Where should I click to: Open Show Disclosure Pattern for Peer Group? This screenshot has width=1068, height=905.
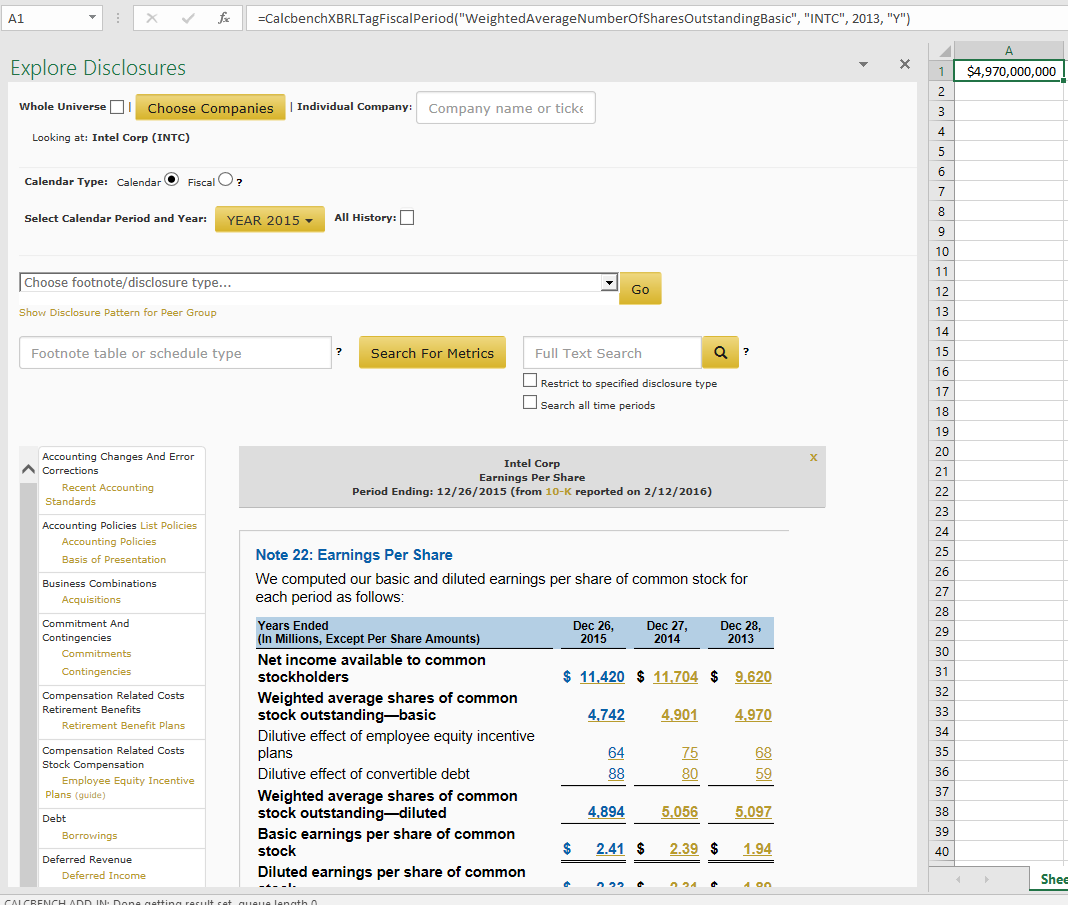point(117,313)
